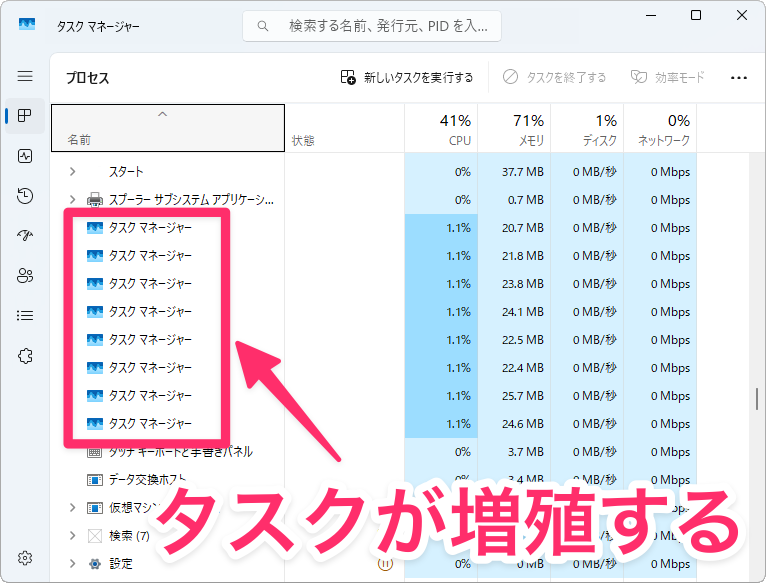Select the first タスク マネージャー process
Screen dimensions: 766x583
click(150, 228)
